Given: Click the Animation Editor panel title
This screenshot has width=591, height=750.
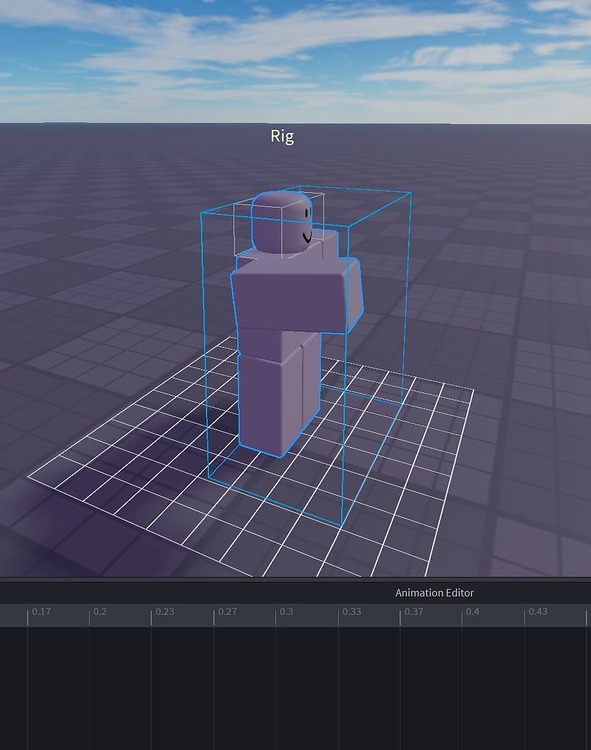Looking at the screenshot, I should 434,593.
